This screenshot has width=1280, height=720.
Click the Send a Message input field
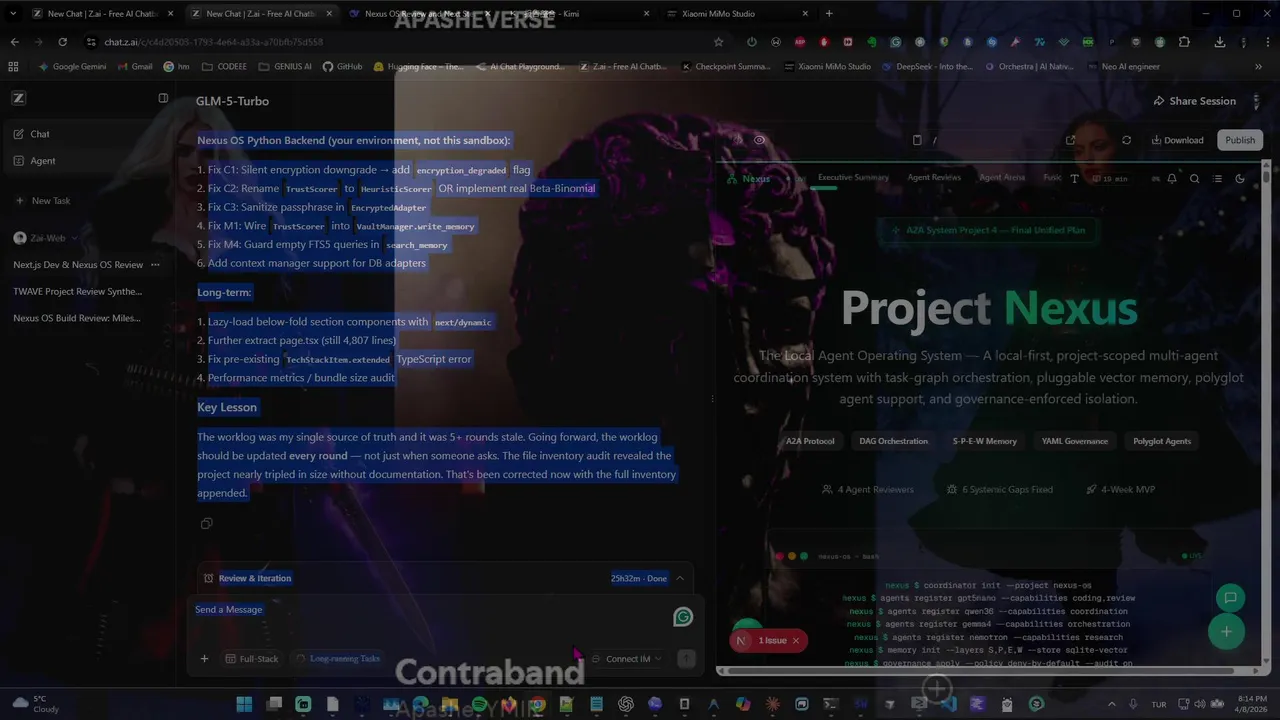(430, 610)
